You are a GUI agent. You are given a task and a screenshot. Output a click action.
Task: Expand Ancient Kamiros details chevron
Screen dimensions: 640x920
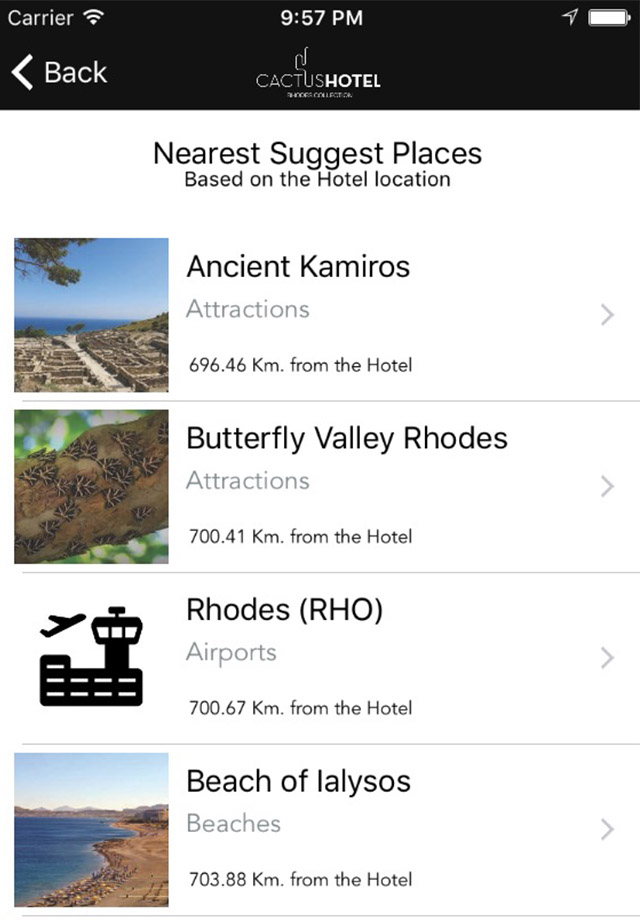pyautogui.click(x=606, y=315)
